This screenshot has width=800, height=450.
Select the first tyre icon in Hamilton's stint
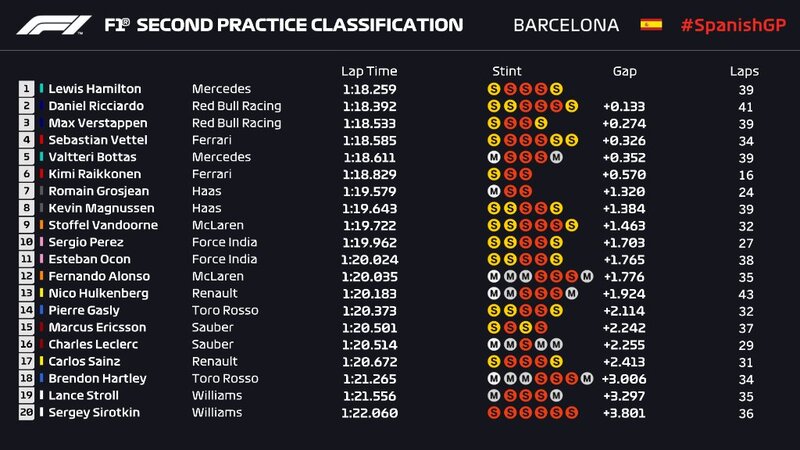[494, 89]
